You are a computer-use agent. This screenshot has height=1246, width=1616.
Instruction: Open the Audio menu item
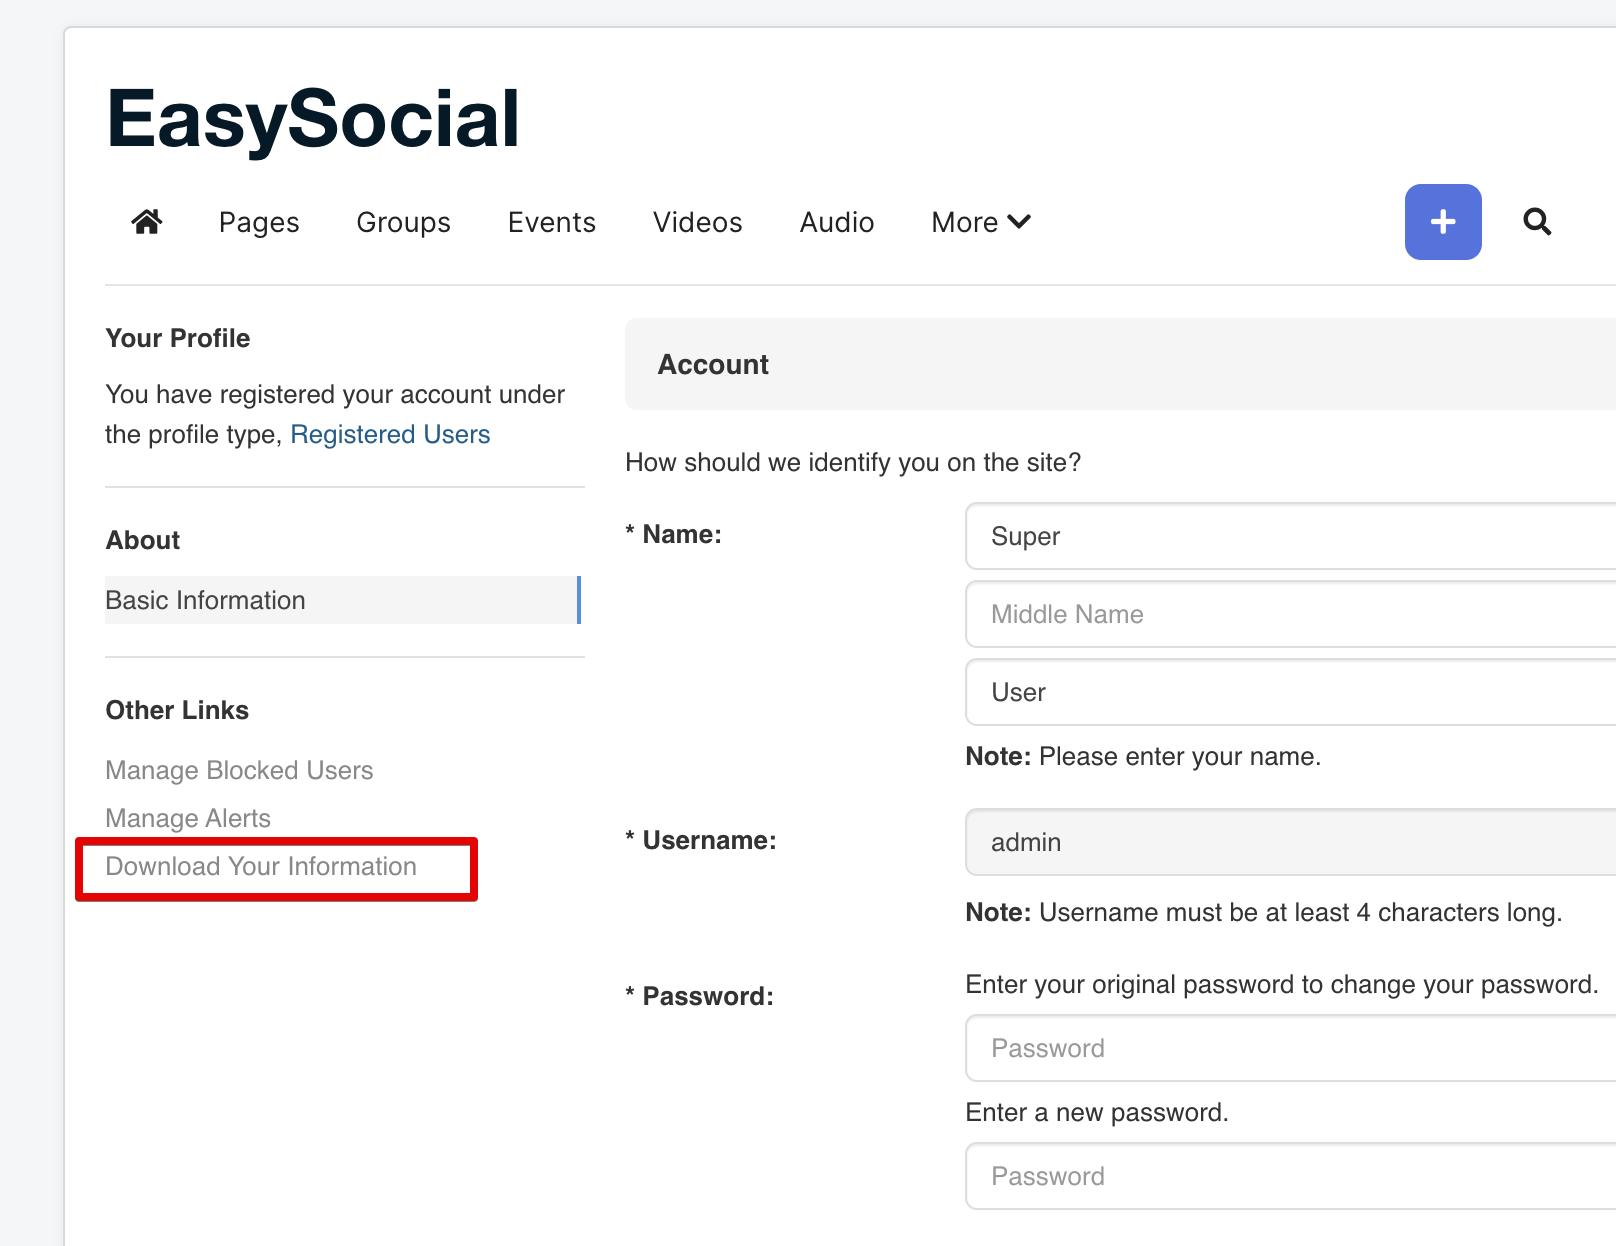click(x=837, y=222)
